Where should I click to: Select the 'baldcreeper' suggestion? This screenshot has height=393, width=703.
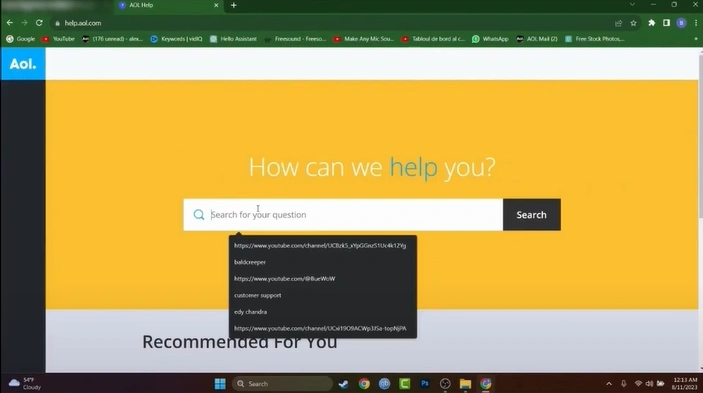click(250, 262)
